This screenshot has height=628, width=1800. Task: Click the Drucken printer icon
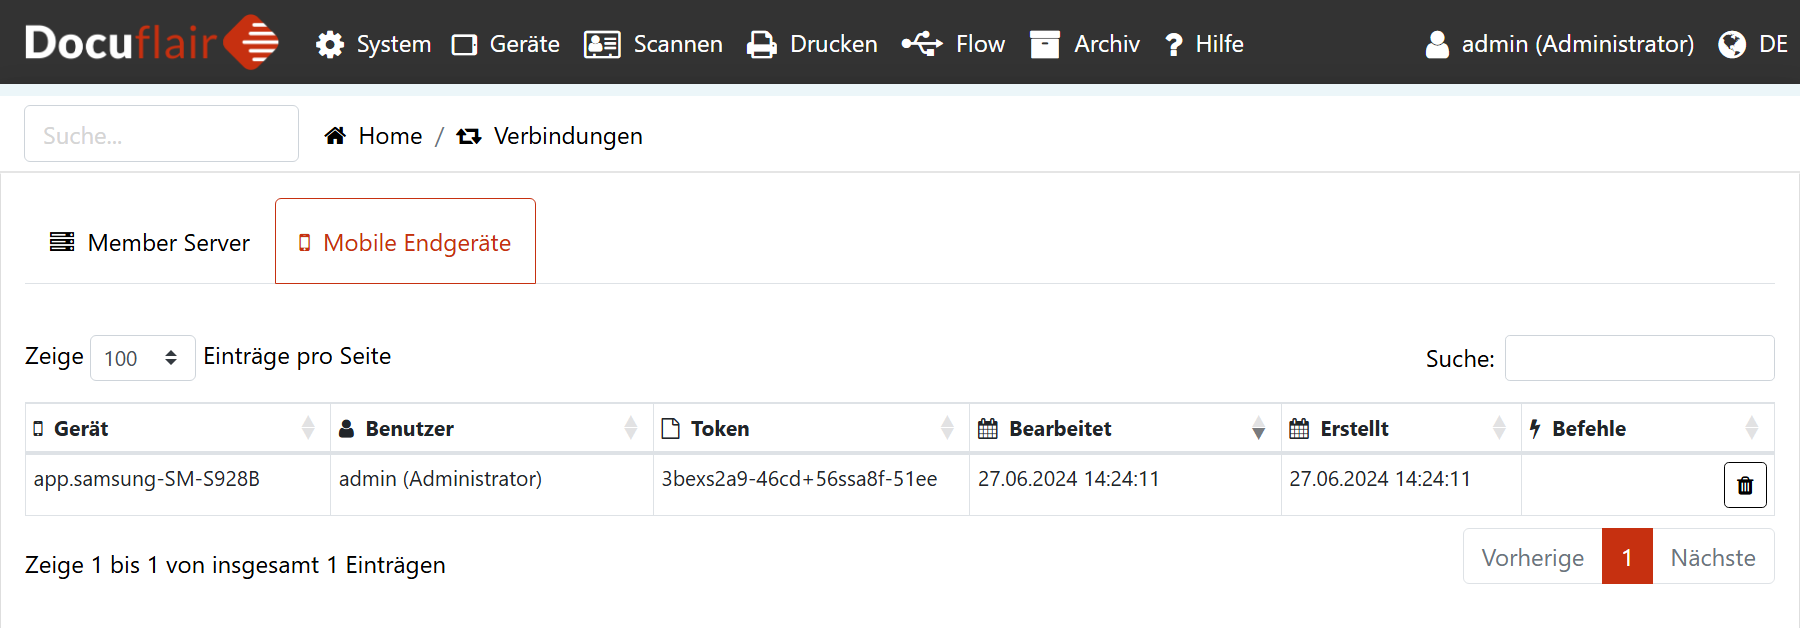click(762, 44)
